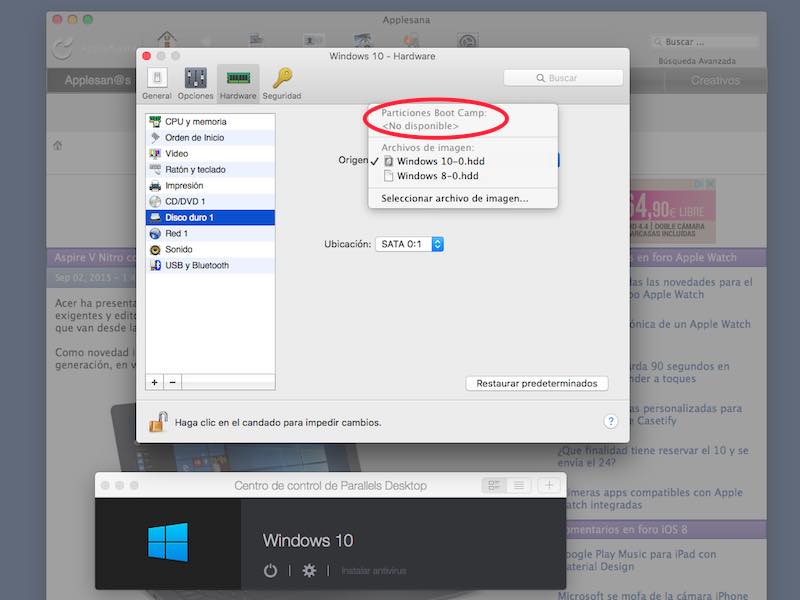The height and width of the screenshot is (600, 800).
Task: Open Windows 10 VM settings gear icon
Action: point(309,570)
